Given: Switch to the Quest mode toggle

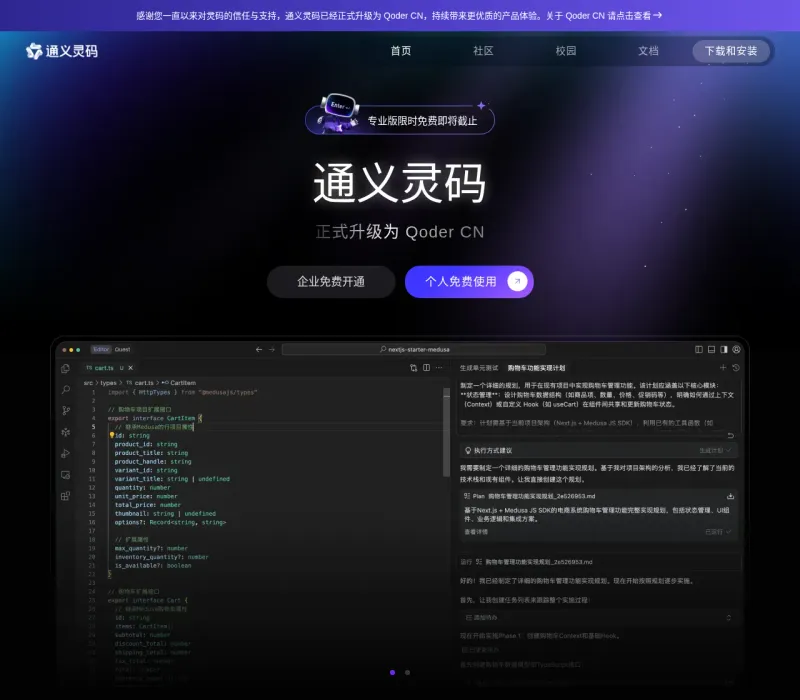Looking at the screenshot, I should 122,349.
